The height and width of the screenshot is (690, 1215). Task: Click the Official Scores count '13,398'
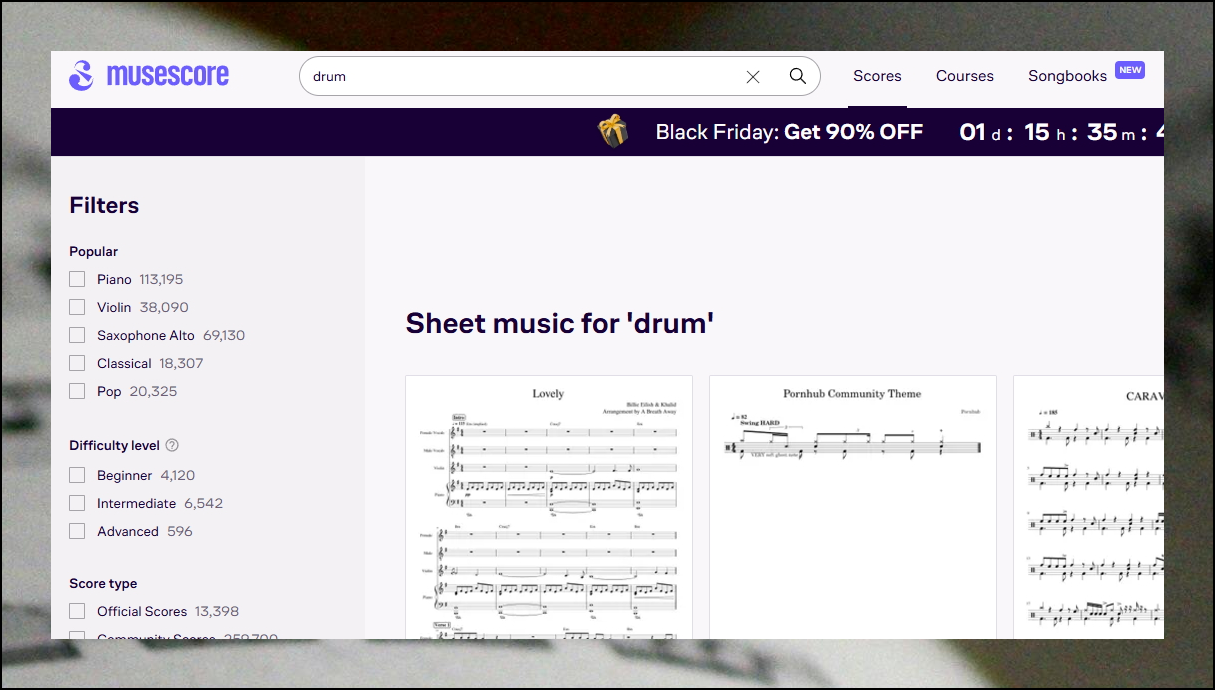[x=217, y=612]
